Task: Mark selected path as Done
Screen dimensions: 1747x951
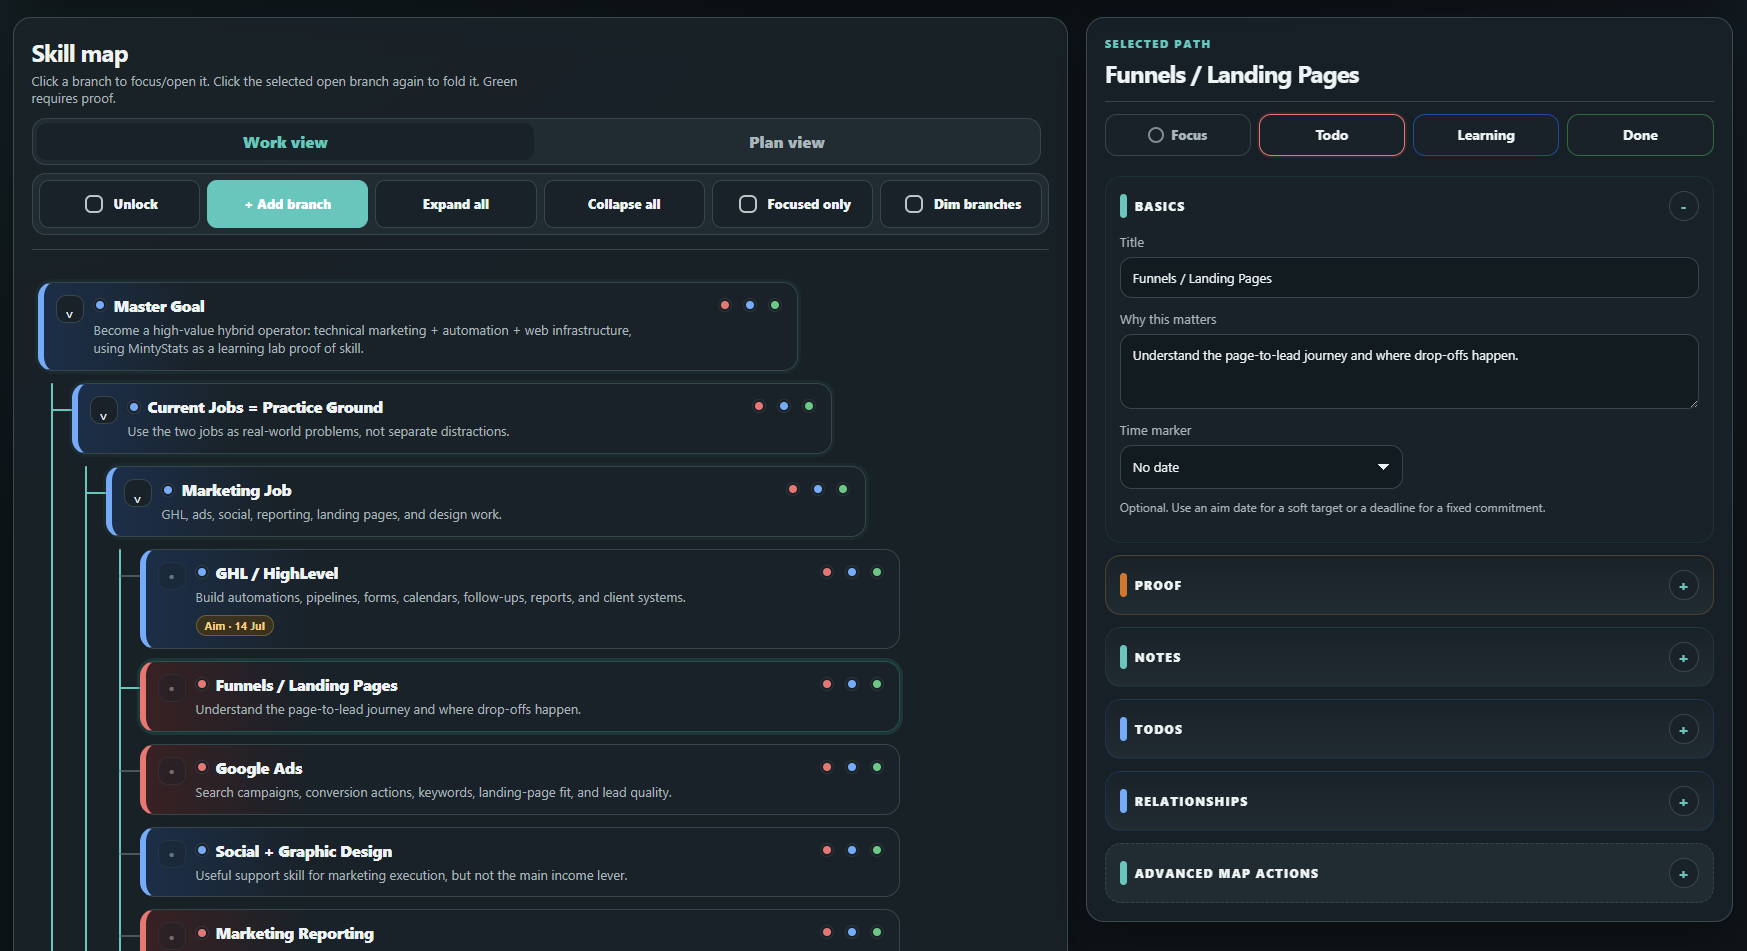Action: [x=1640, y=135]
